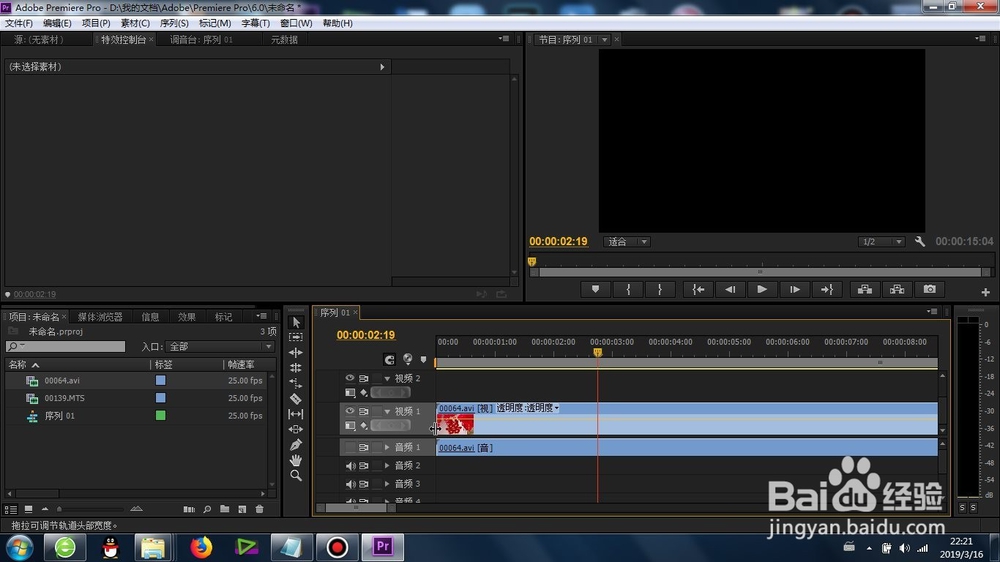This screenshot has width=1000, height=562.
Task: Click the timeline Add Marker icon
Action: 423,360
